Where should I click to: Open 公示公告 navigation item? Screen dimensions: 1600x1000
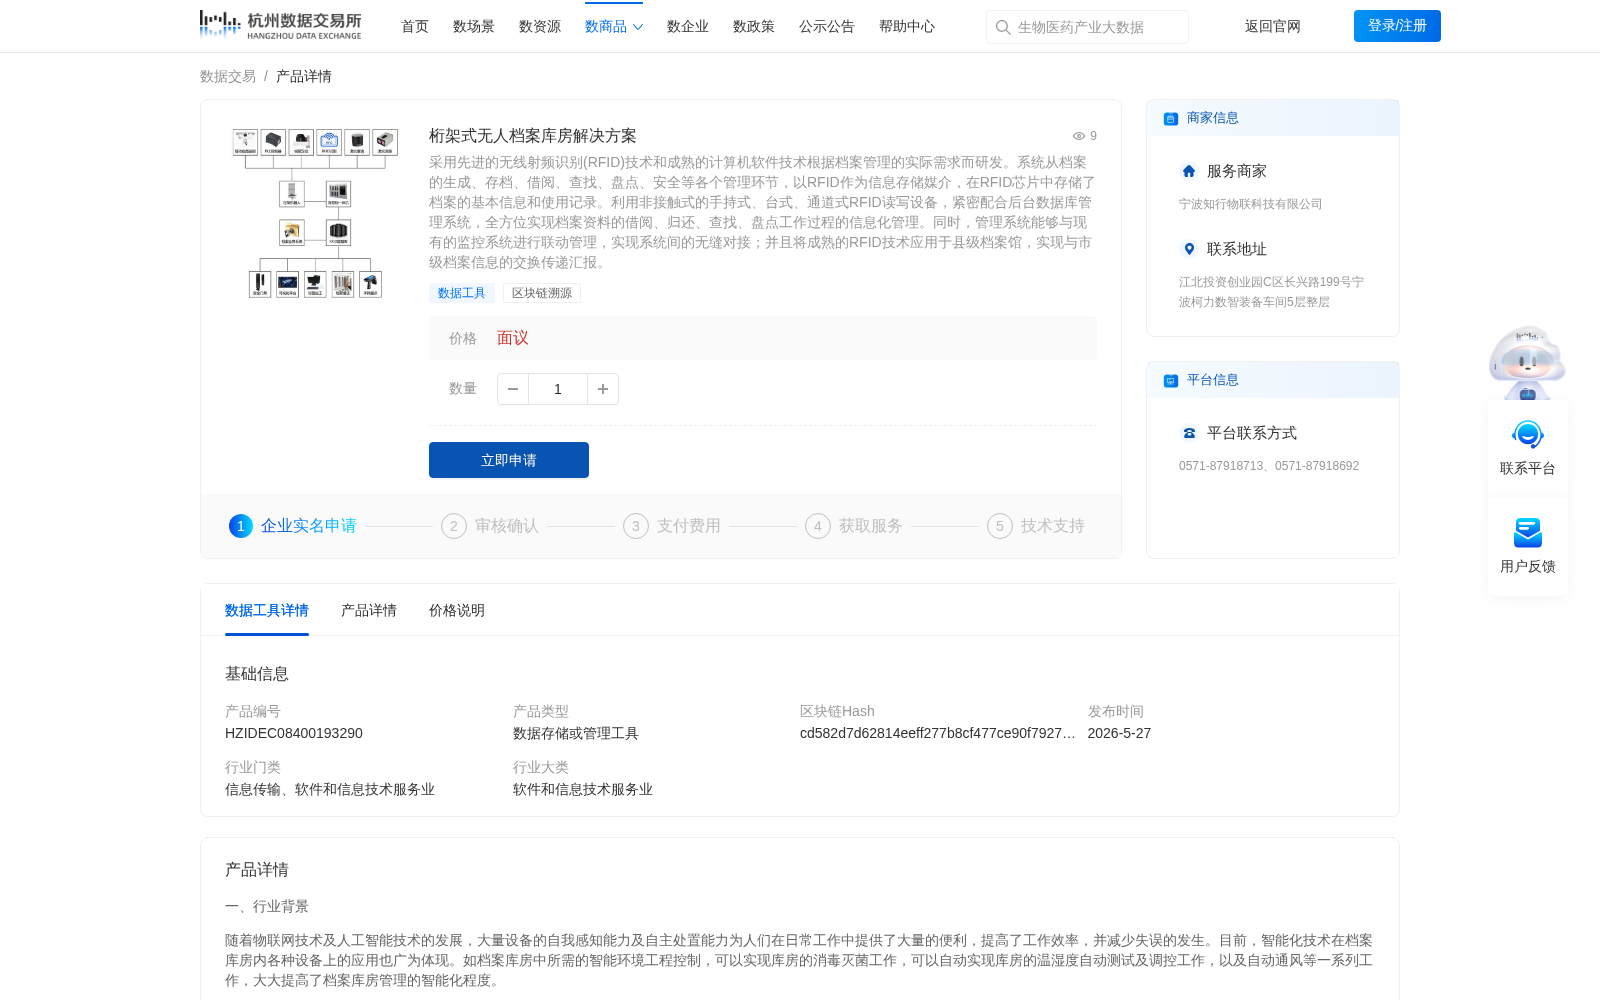[827, 26]
